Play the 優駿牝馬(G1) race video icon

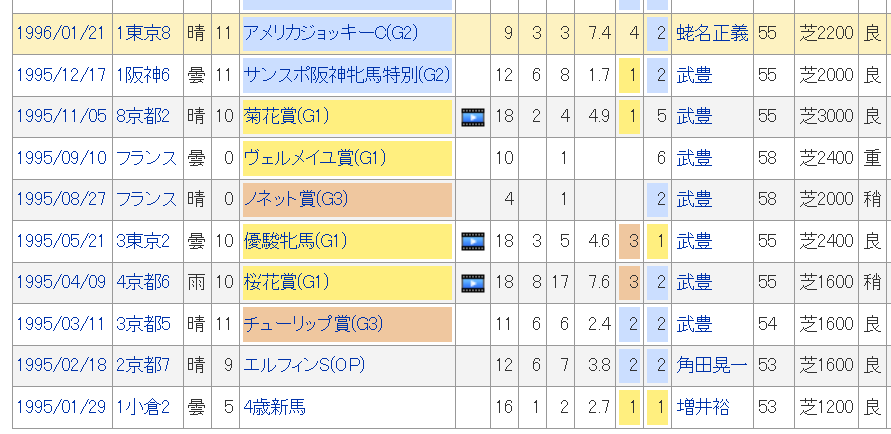tap(472, 241)
